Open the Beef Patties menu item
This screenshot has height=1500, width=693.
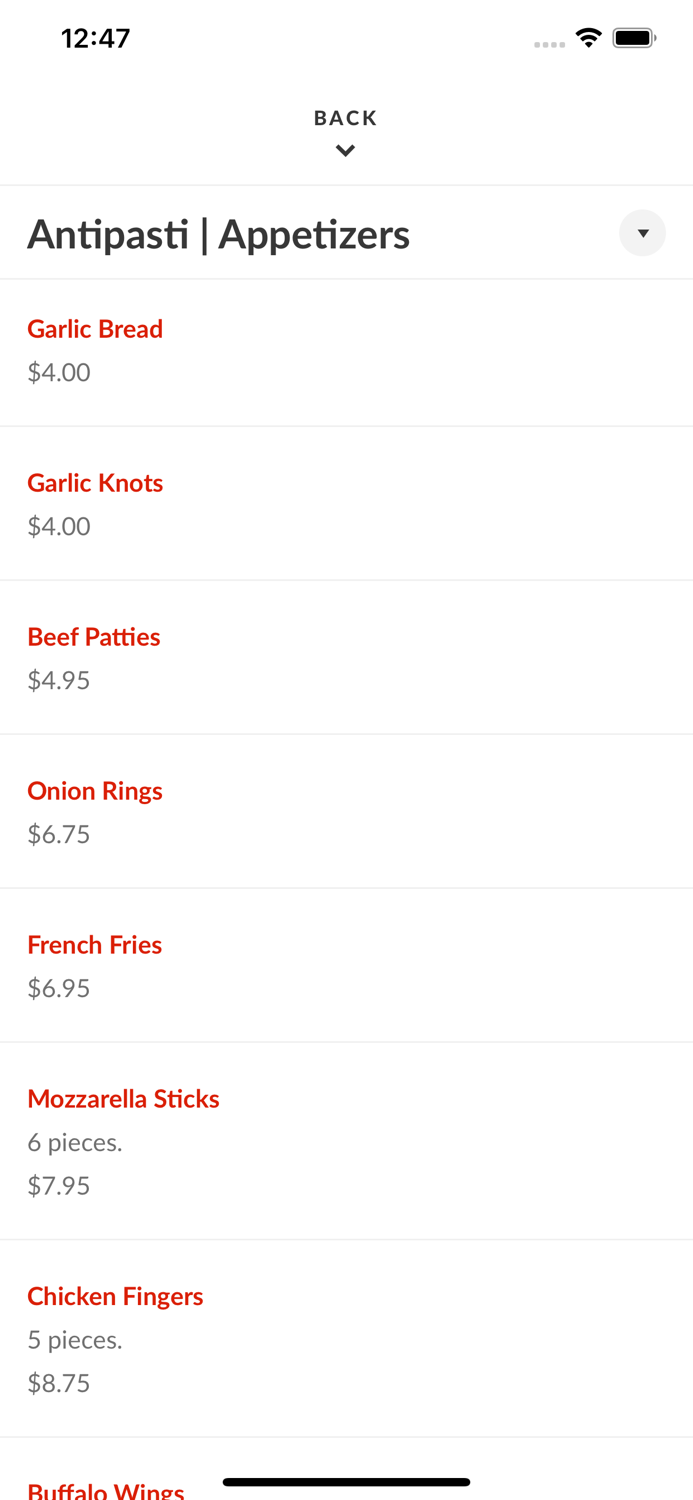tap(94, 637)
